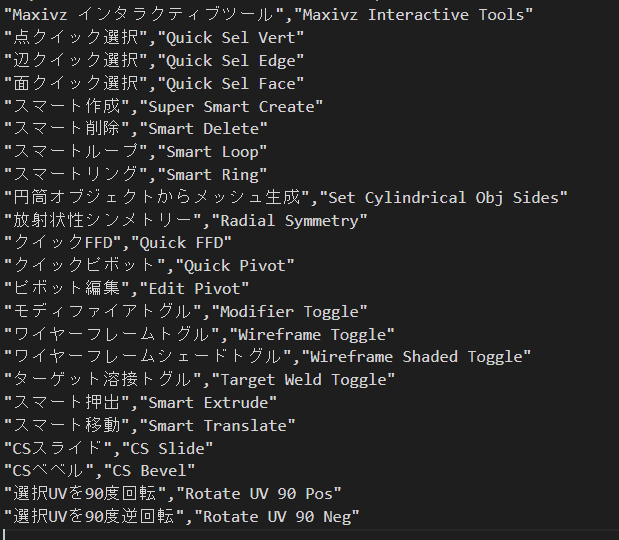The image size is (619, 540).
Task: Click on "Smart Ring" string
Action: (x=212, y=175)
